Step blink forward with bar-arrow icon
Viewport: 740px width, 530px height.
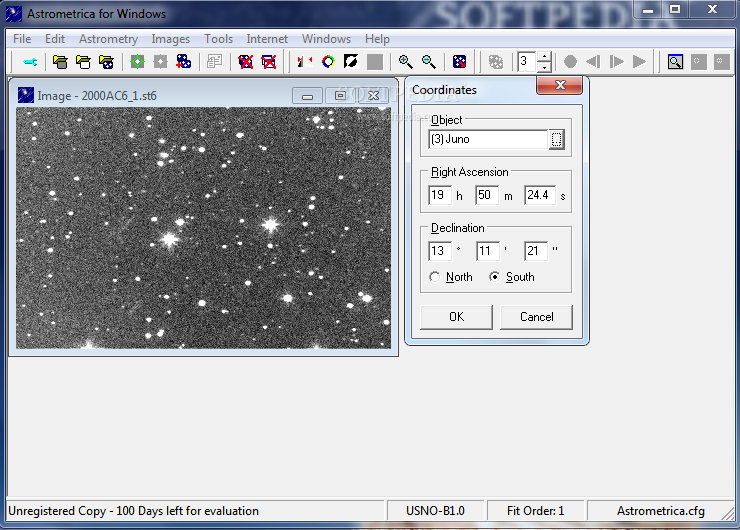coord(616,62)
